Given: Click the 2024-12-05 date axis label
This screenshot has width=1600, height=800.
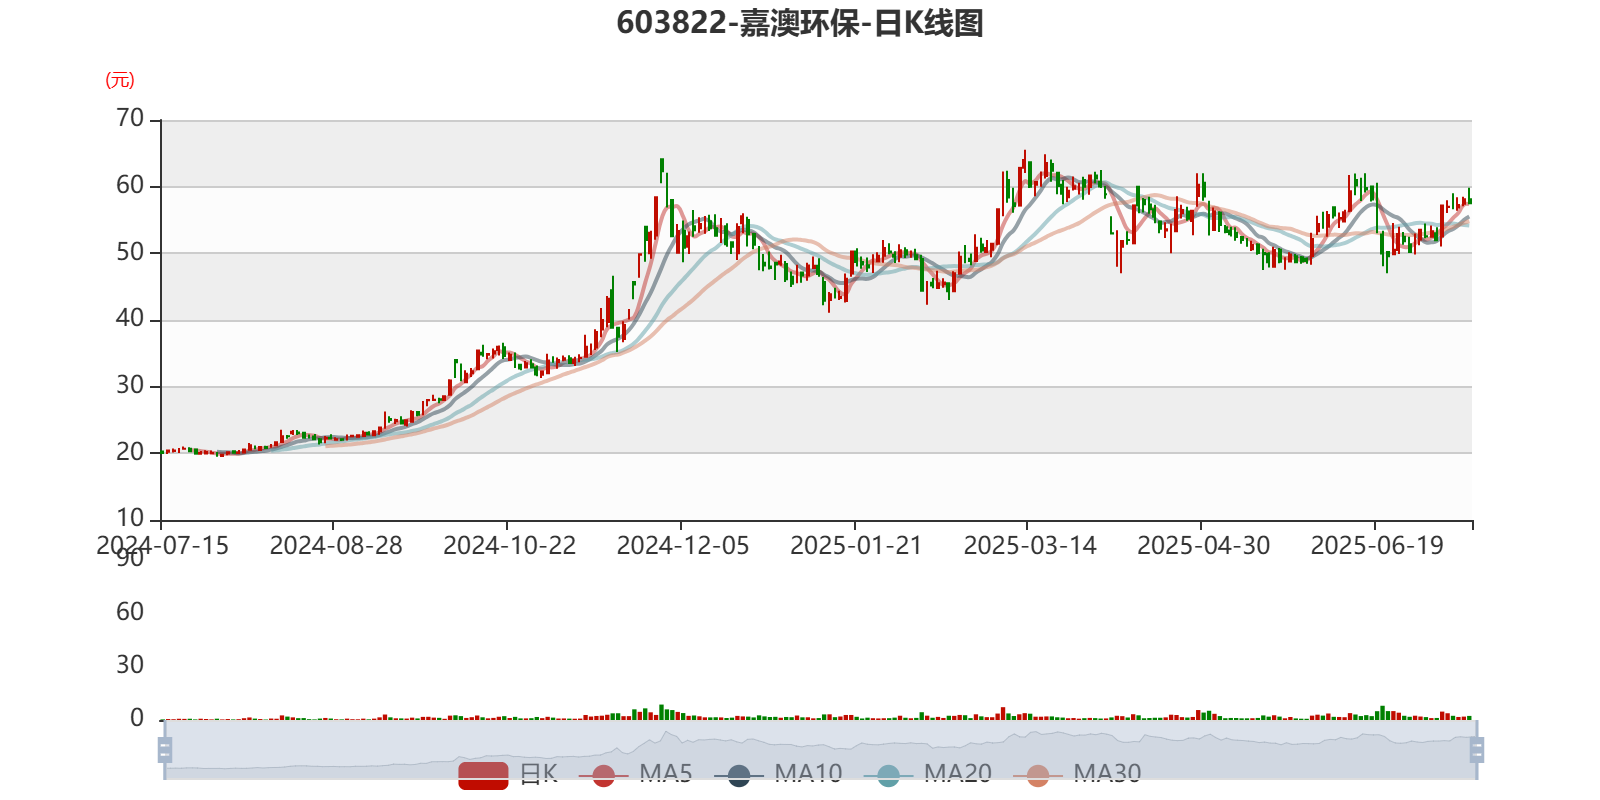Looking at the screenshot, I should tap(683, 546).
